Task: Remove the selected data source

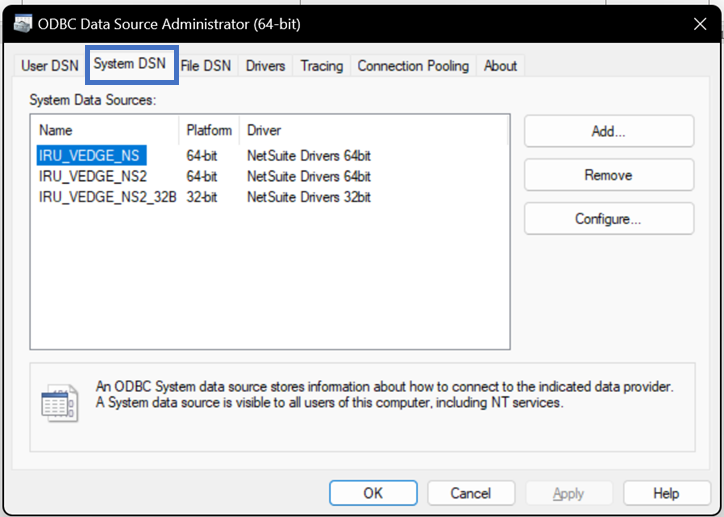Action: 609,175
